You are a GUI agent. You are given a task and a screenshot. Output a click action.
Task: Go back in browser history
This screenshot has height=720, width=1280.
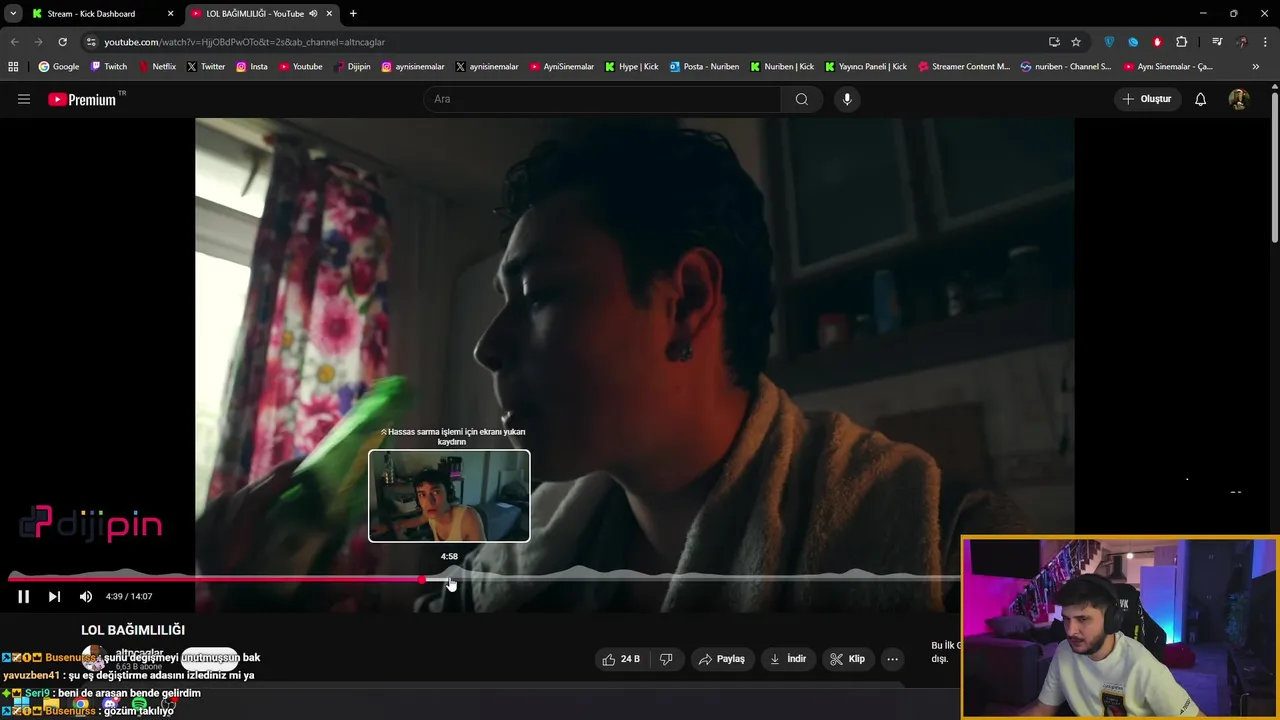(14, 42)
